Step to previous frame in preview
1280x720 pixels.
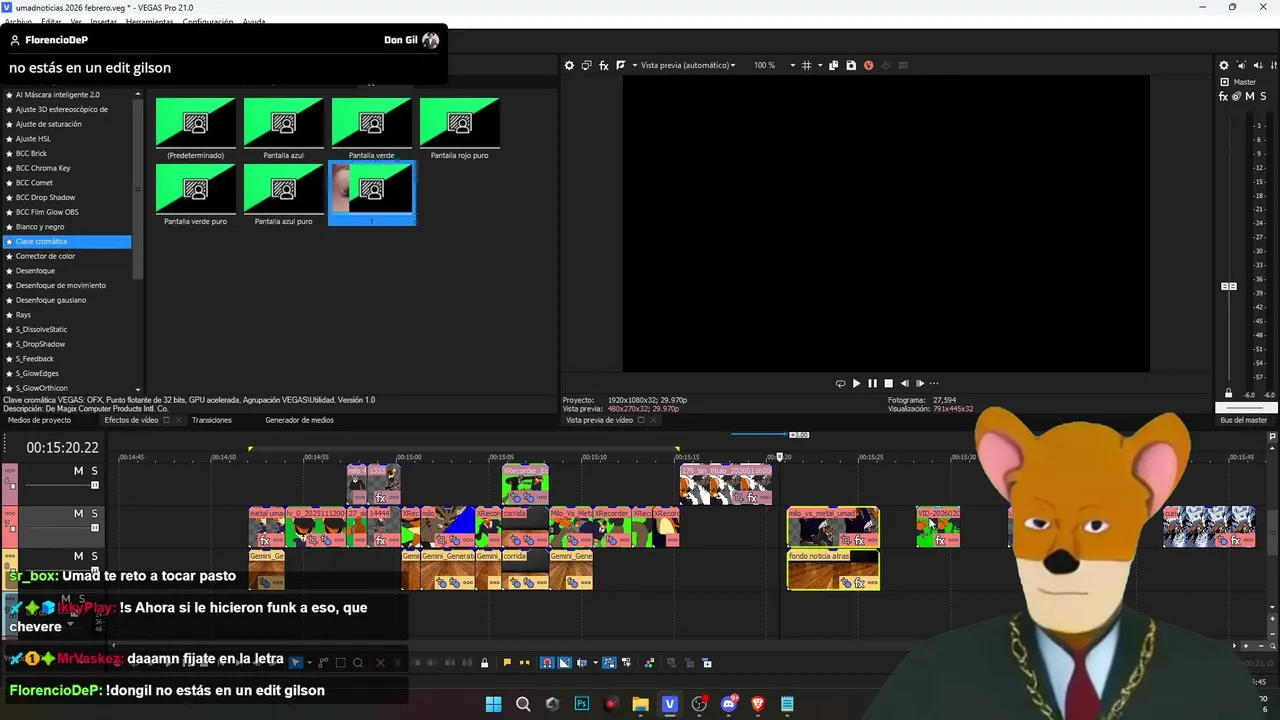pyautogui.click(x=904, y=383)
